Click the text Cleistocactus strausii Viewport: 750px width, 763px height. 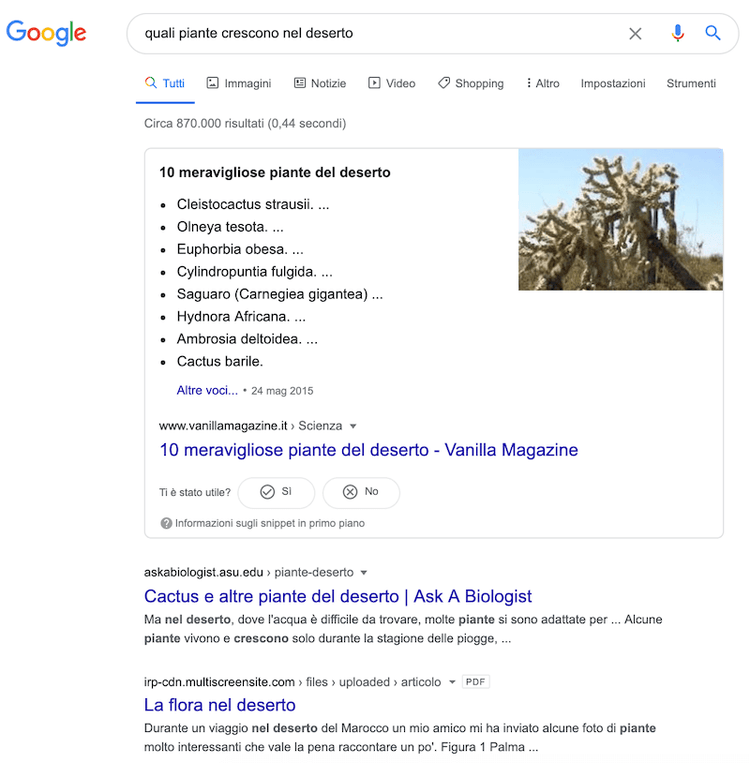pos(245,204)
